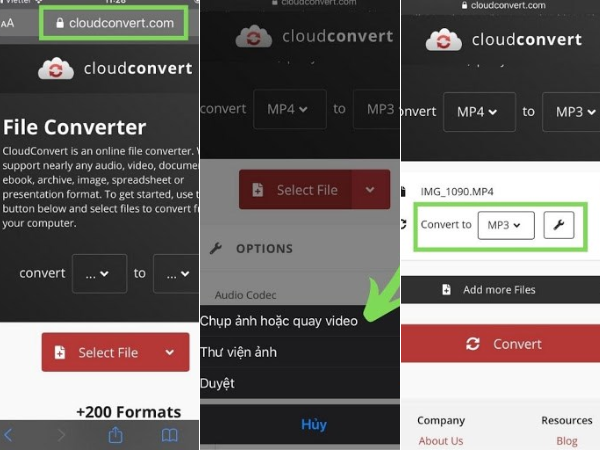Click the wrench settings button beside Convert to MP3

click(x=558, y=226)
